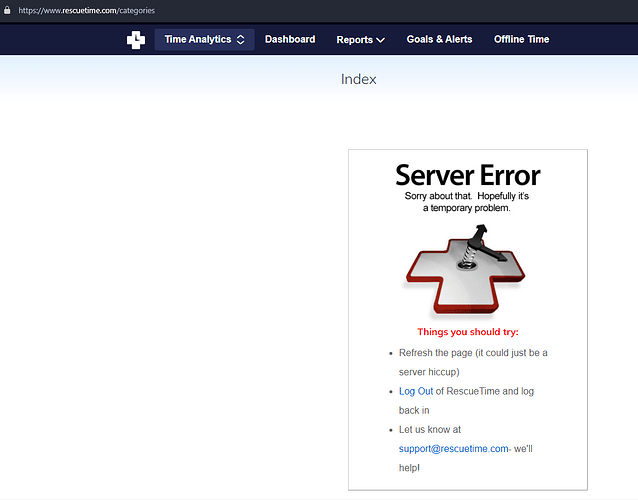Click the 'Things you should try:' text

coord(468,332)
